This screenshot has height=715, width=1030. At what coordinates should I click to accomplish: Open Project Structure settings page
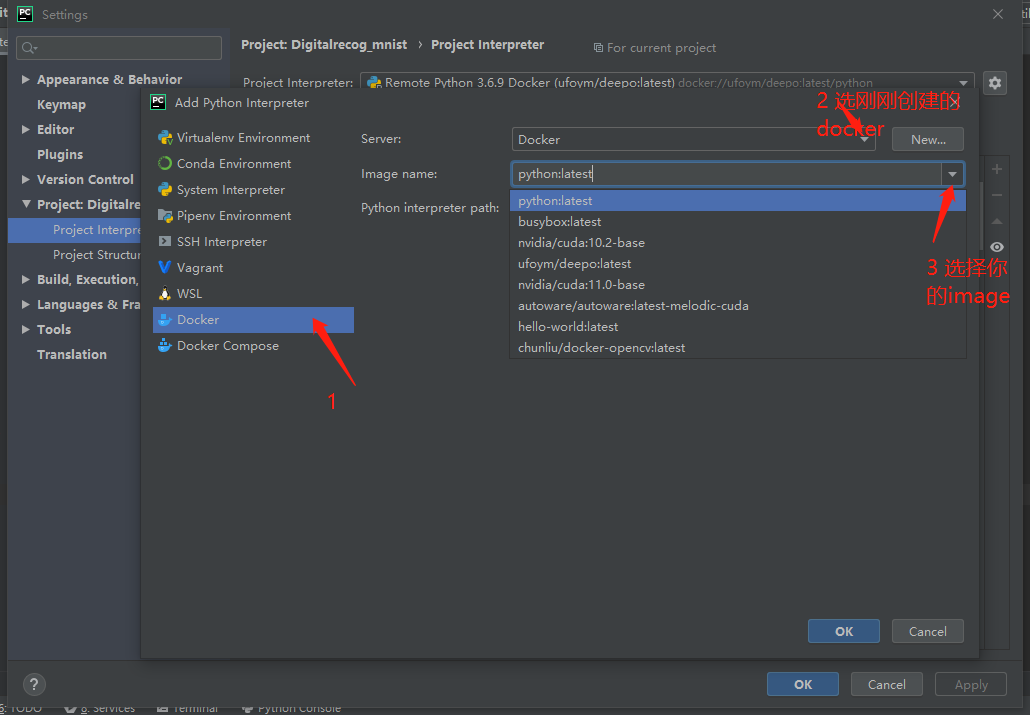pyautogui.click(x=97, y=254)
